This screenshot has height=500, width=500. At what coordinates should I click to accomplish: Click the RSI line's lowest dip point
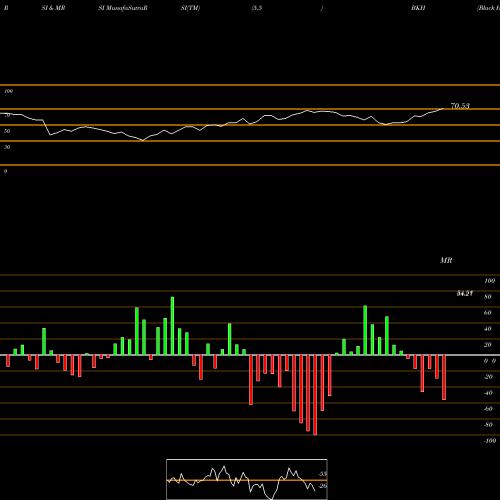pyautogui.click(x=143, y=141)
